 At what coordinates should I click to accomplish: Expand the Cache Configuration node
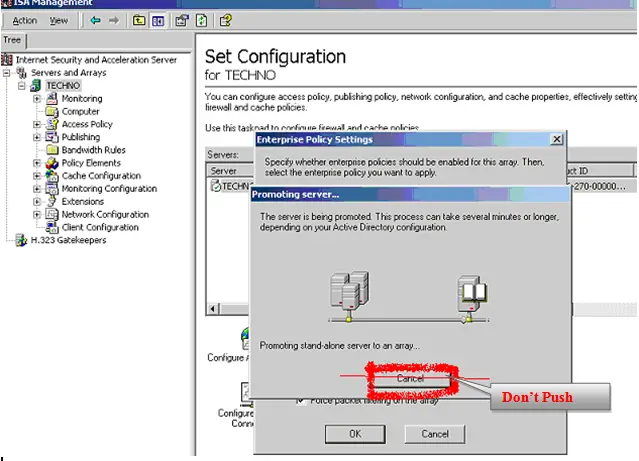coord(37,176)
